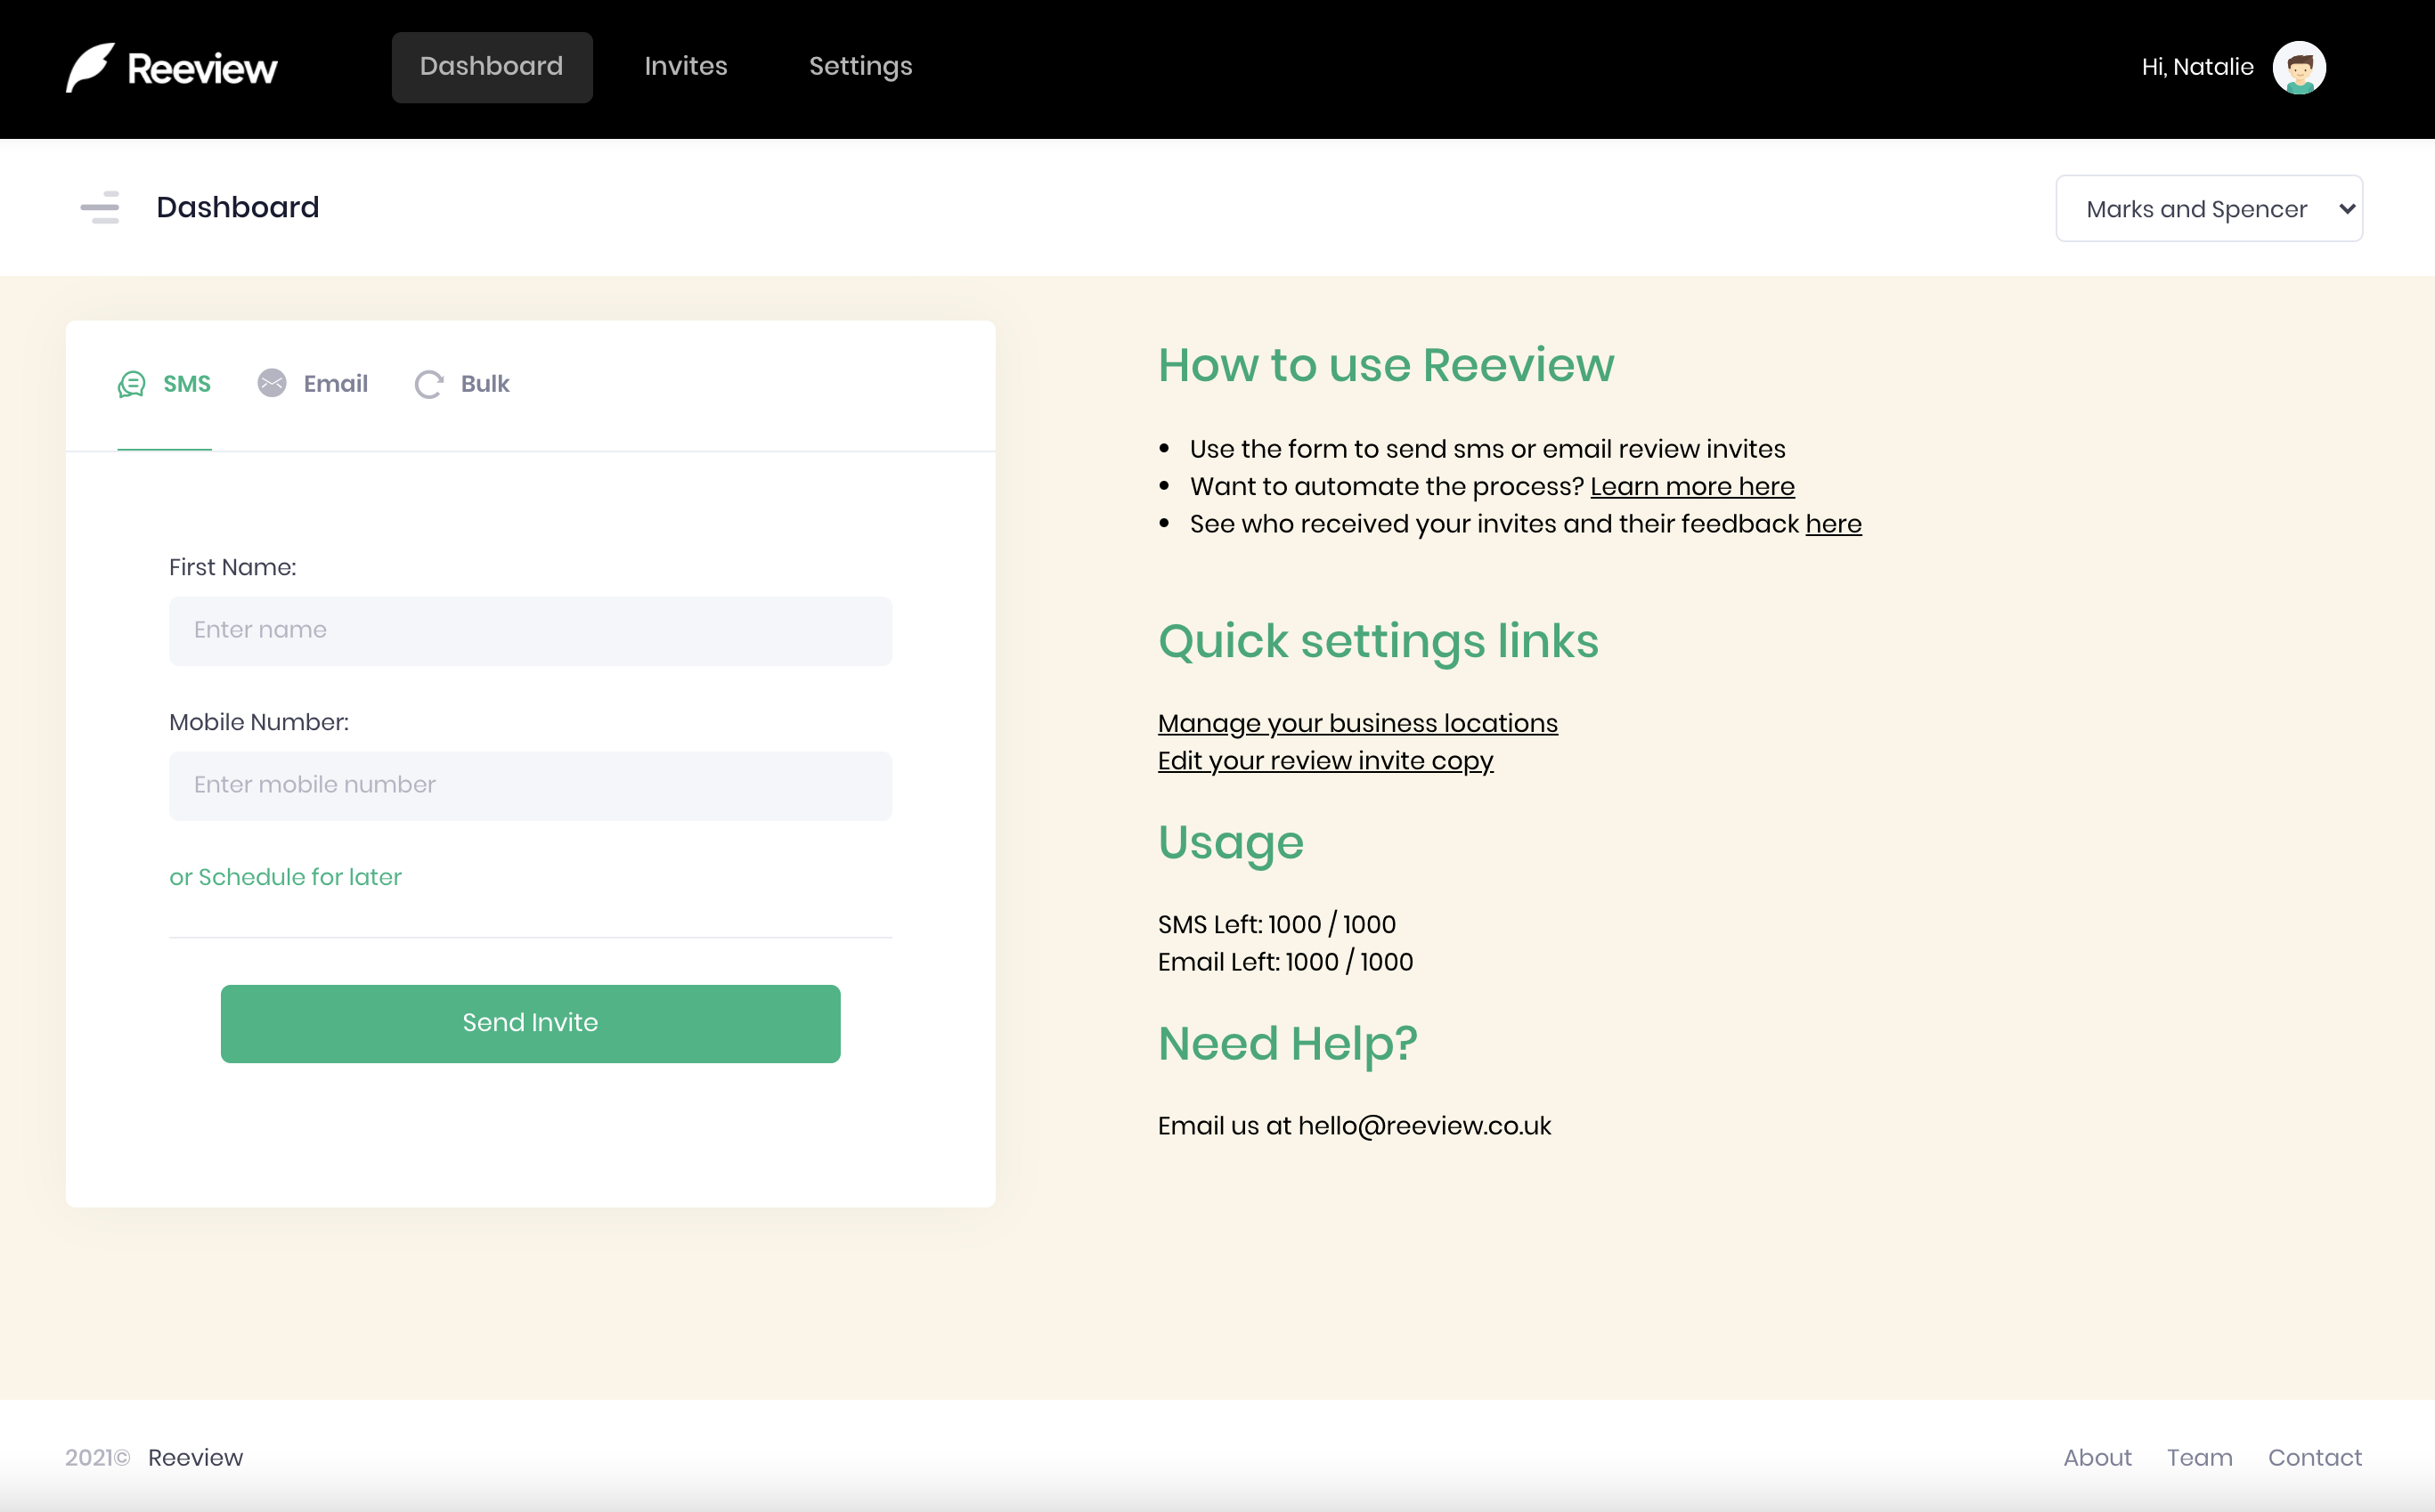Click 'or Schedule for later' link
The height and width of the screenshot is (1512, 2435).
click(x=285, y=877)
